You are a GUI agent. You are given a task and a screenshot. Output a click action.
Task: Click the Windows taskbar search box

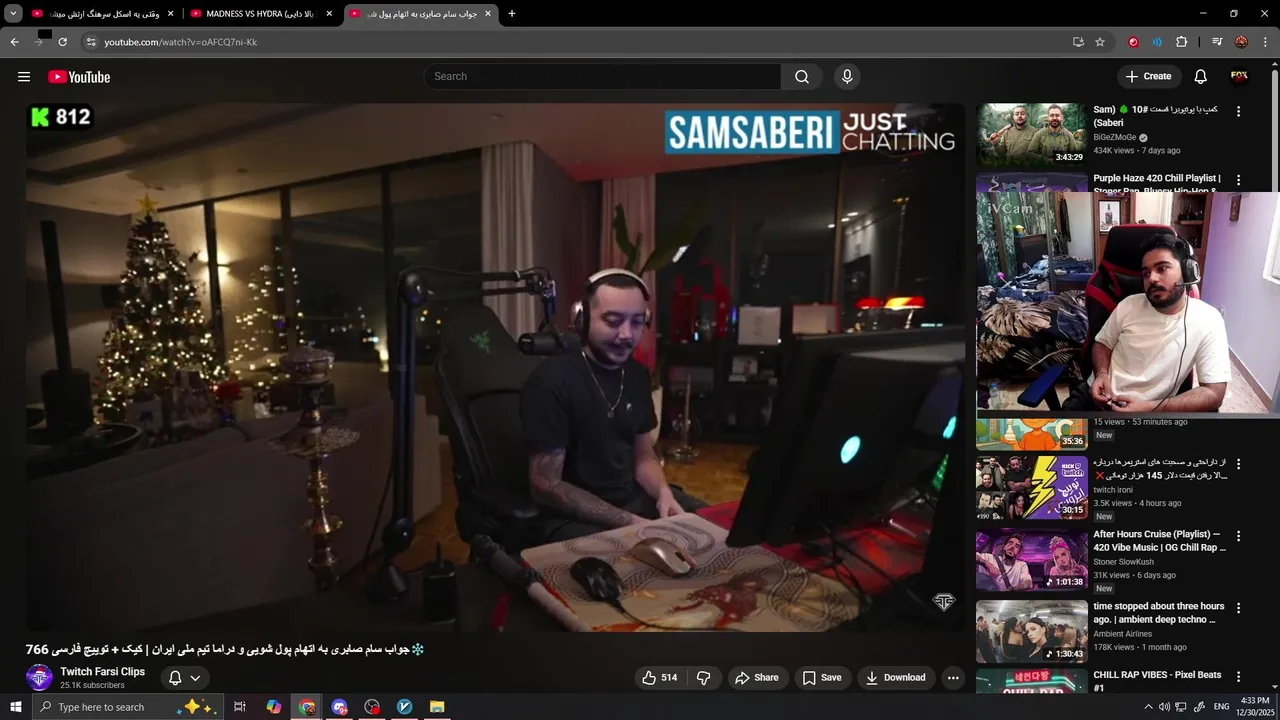click(x=128, y=707)
